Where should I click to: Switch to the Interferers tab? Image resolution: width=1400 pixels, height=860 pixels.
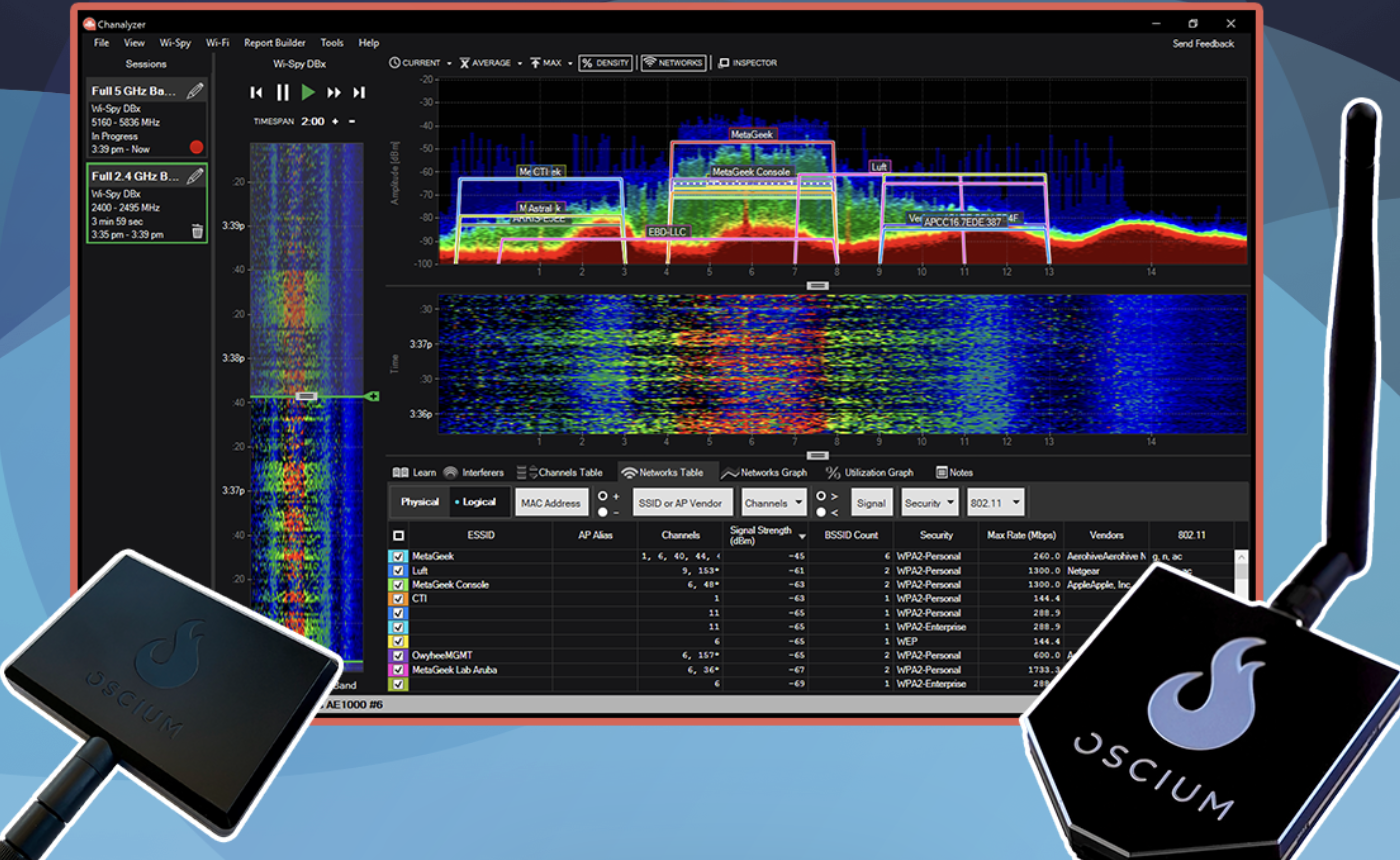473,472
